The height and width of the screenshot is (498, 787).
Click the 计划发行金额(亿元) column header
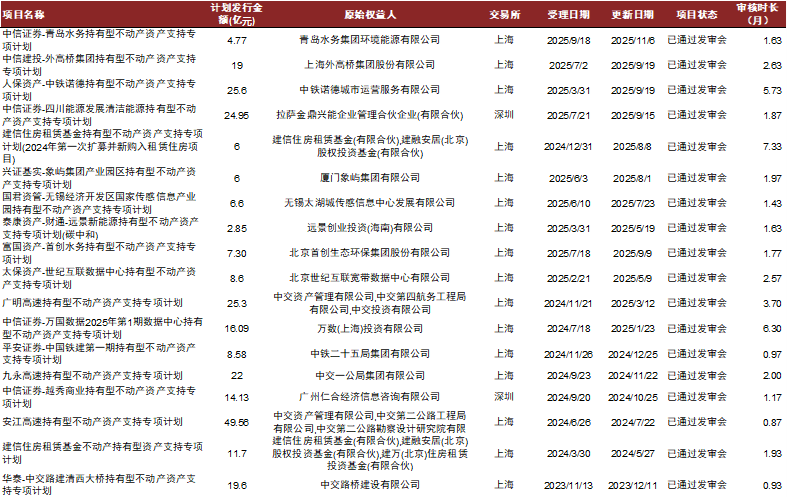coord(236,14)
